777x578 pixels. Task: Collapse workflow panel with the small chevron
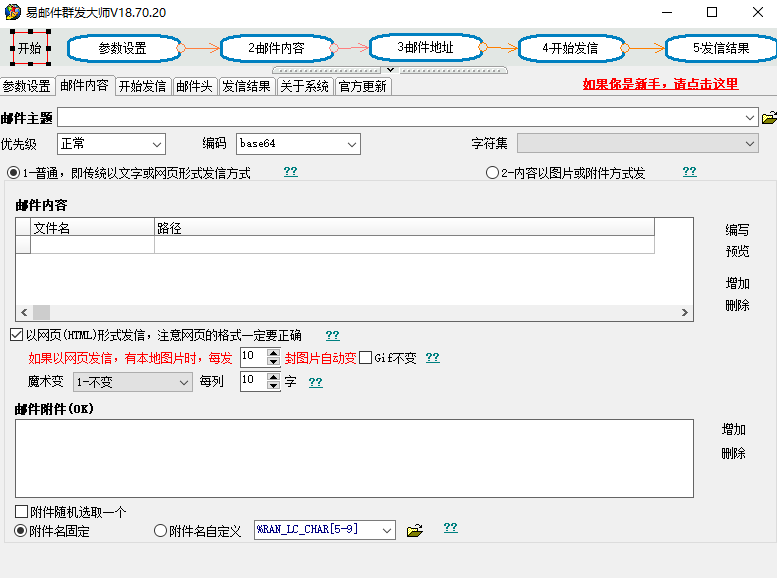(390, 70)
